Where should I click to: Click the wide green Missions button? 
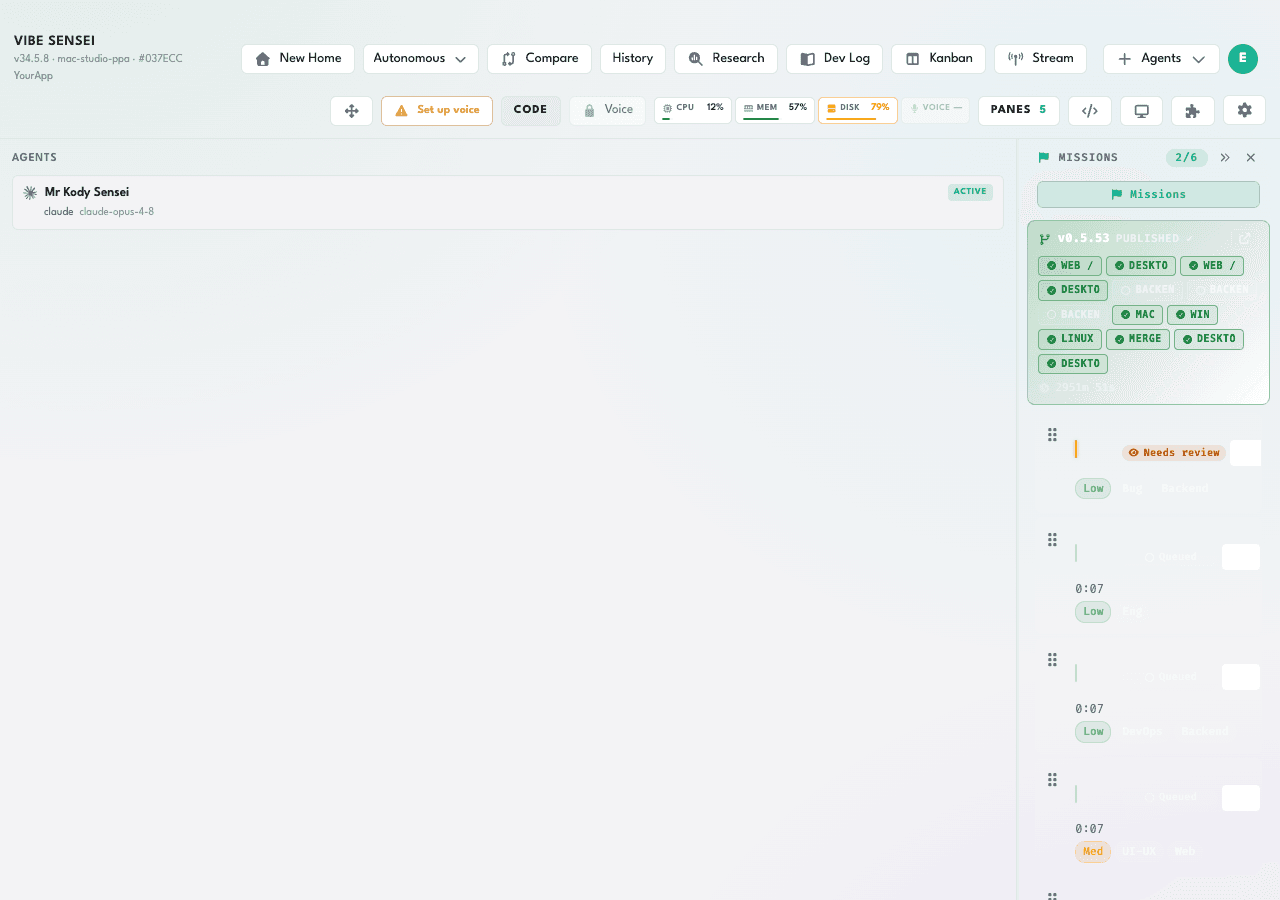1148,194
